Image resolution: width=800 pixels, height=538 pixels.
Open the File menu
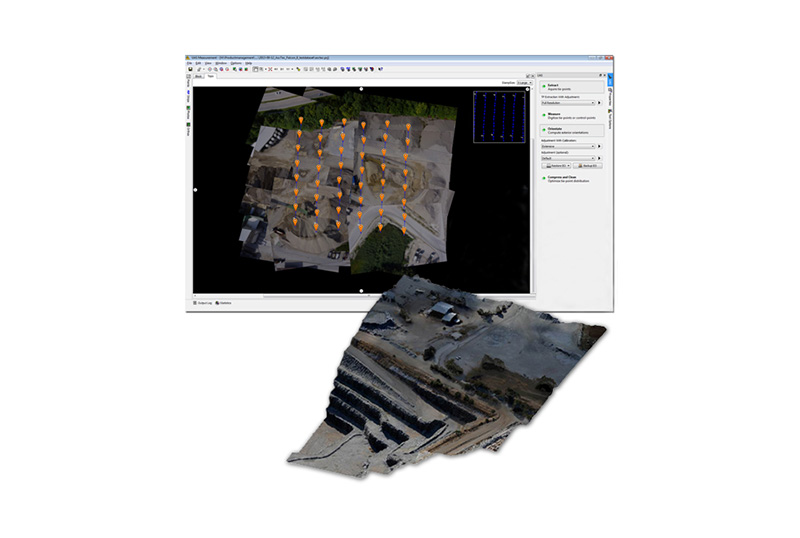pos(189,62)
